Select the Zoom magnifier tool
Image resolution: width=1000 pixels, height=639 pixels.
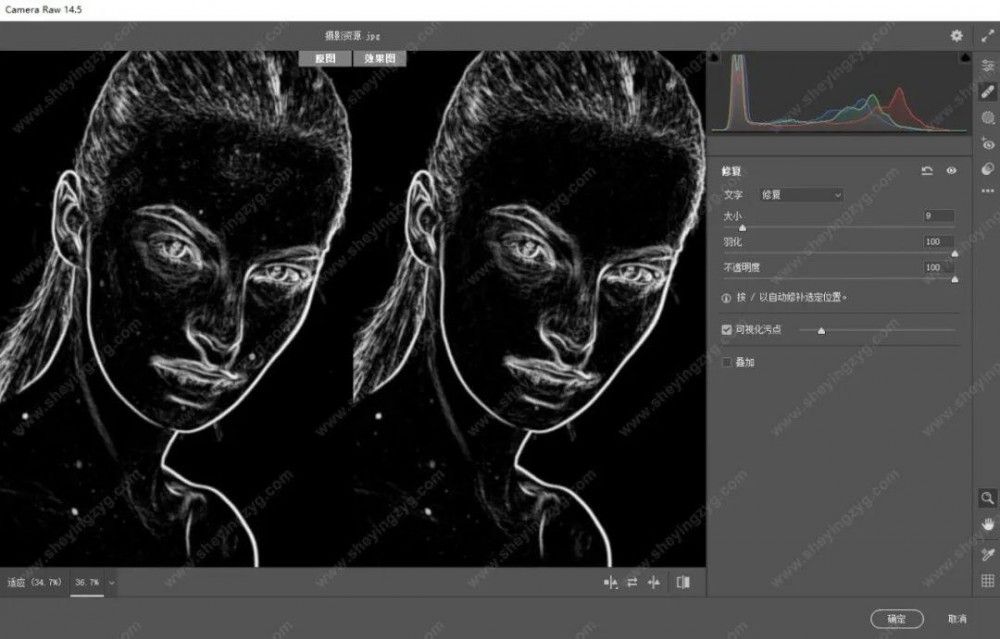(987, 497)
